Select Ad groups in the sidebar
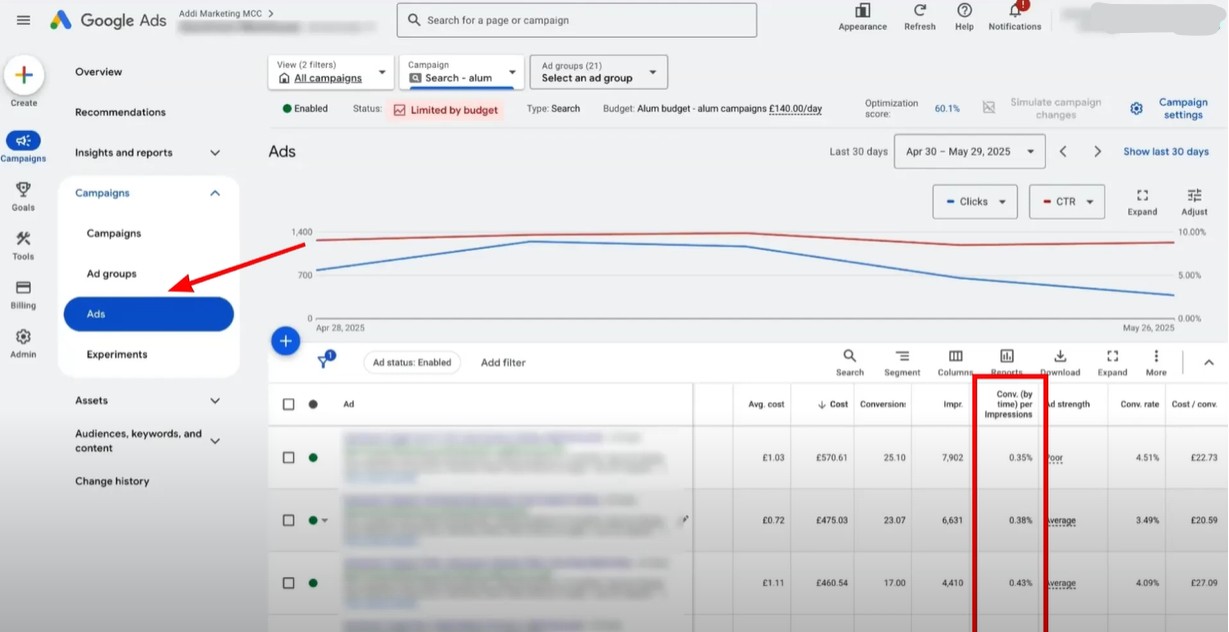The width and height of the screenshot is (1229, 632). click(112, 274)
